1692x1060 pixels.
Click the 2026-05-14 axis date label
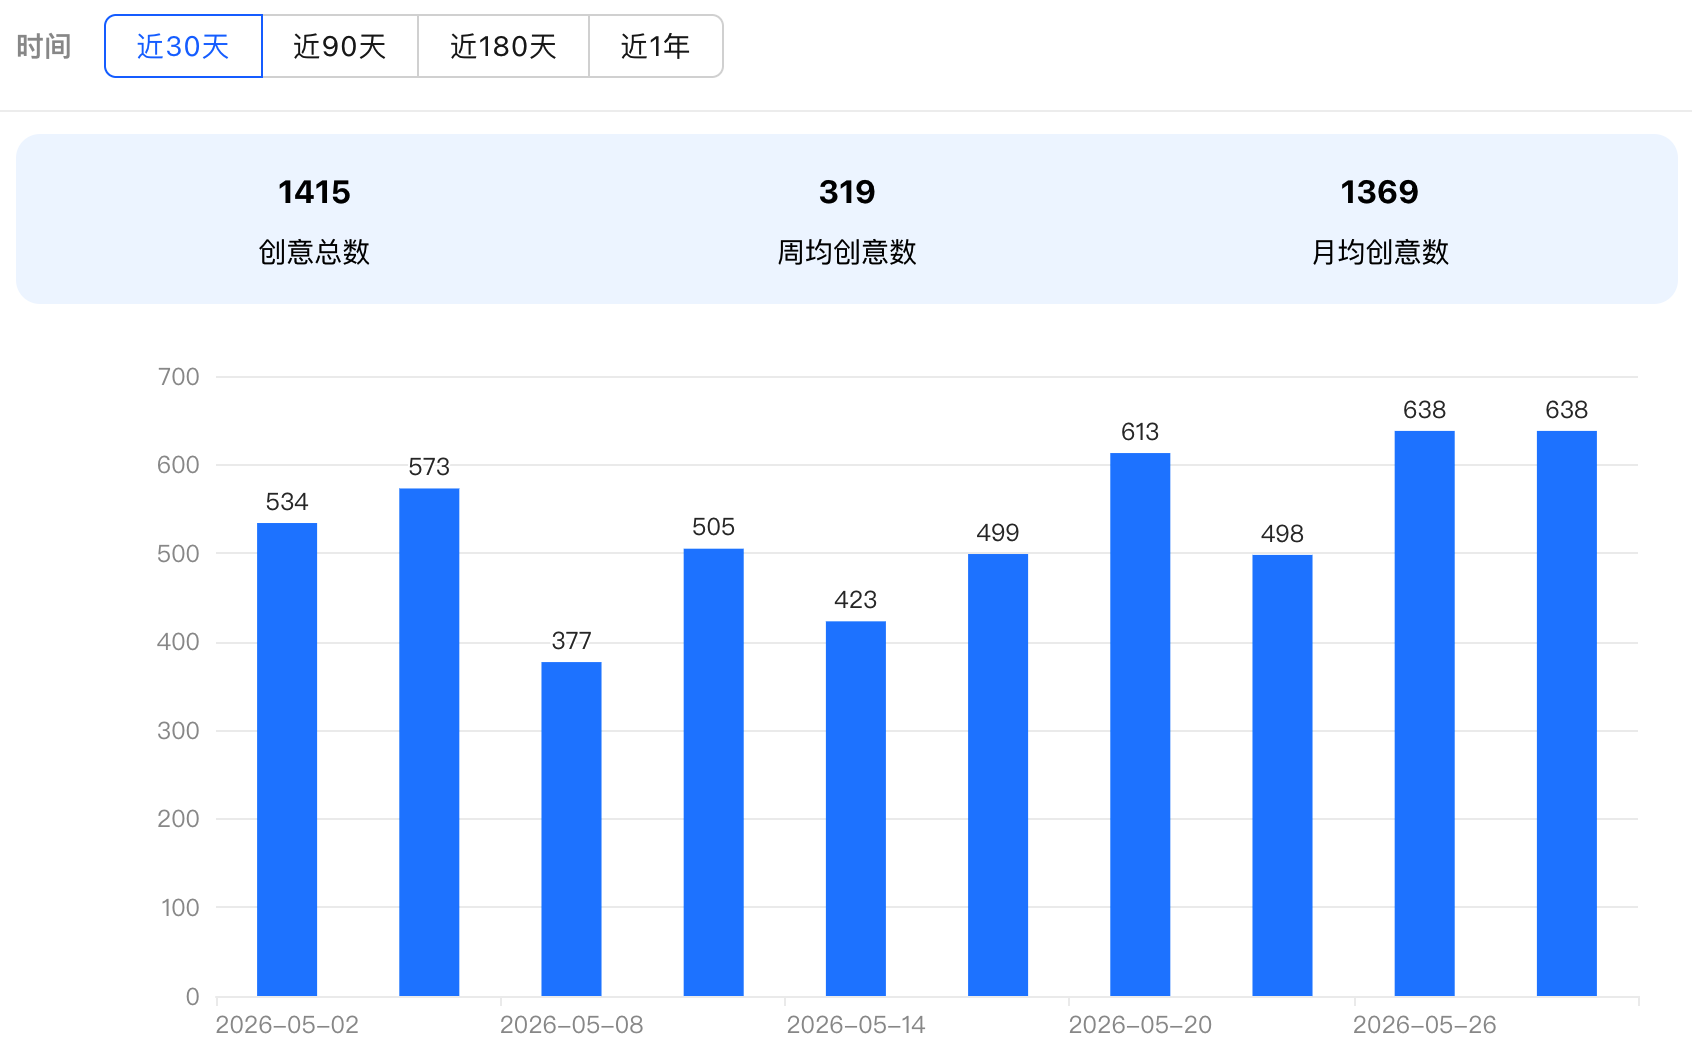tap(856, 1025)
